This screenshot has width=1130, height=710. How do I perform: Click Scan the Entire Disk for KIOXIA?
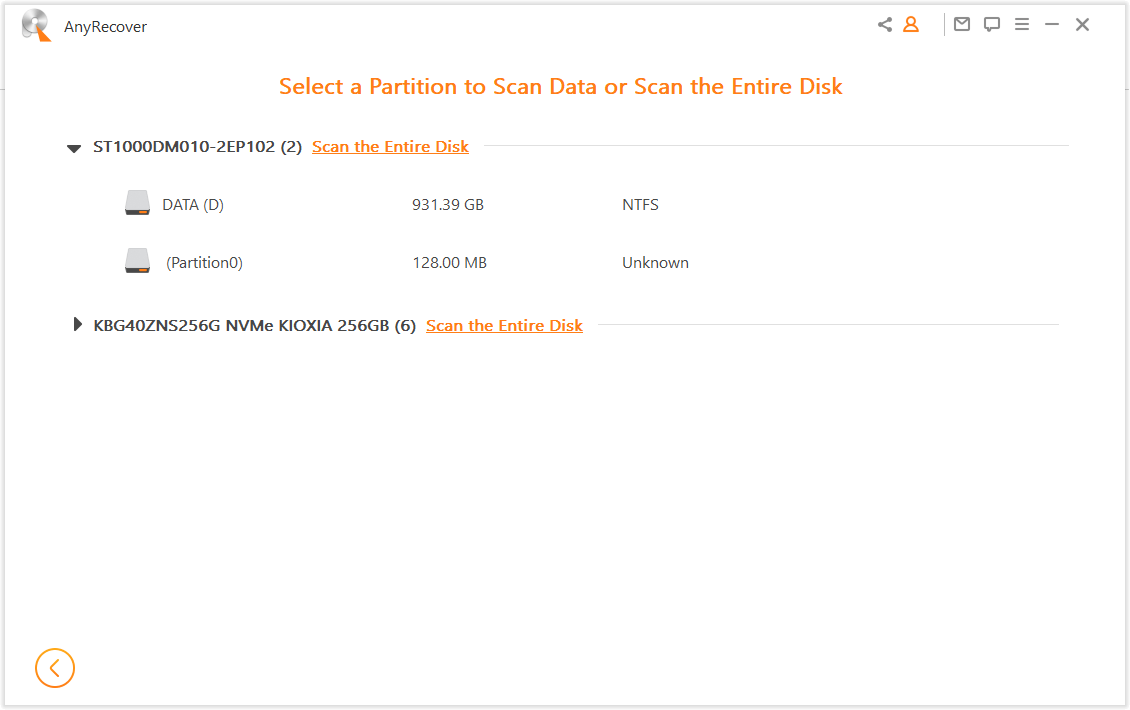click(505, 325)
